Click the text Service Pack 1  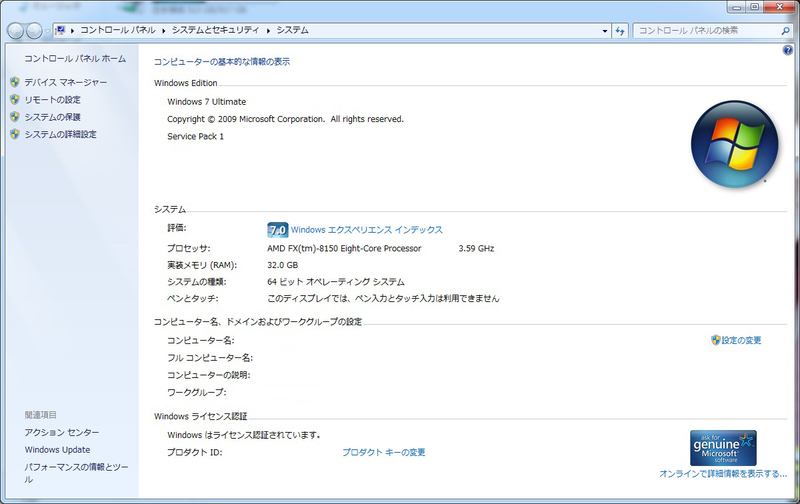(x=195, y=136)
